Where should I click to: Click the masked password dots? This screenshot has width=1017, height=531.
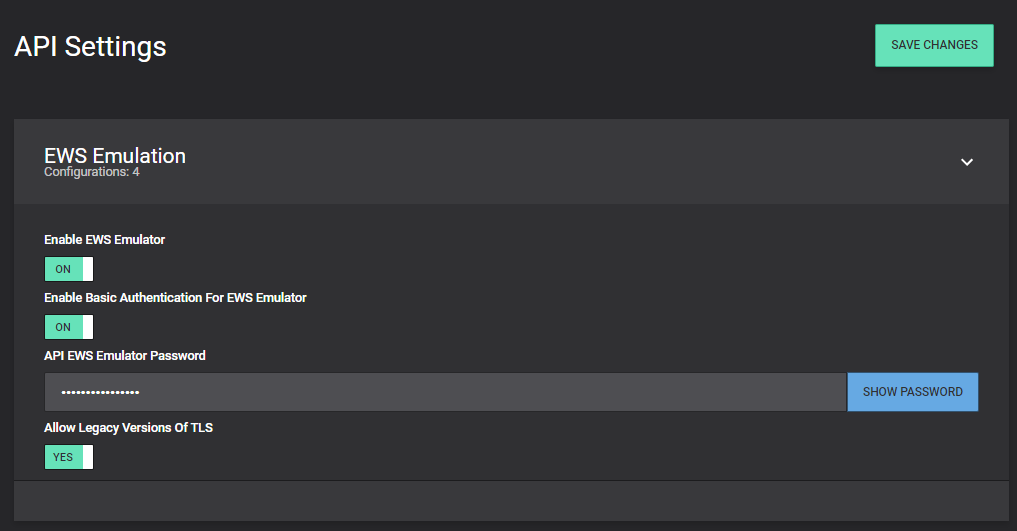pyautogui.click(x=100, y=392)
